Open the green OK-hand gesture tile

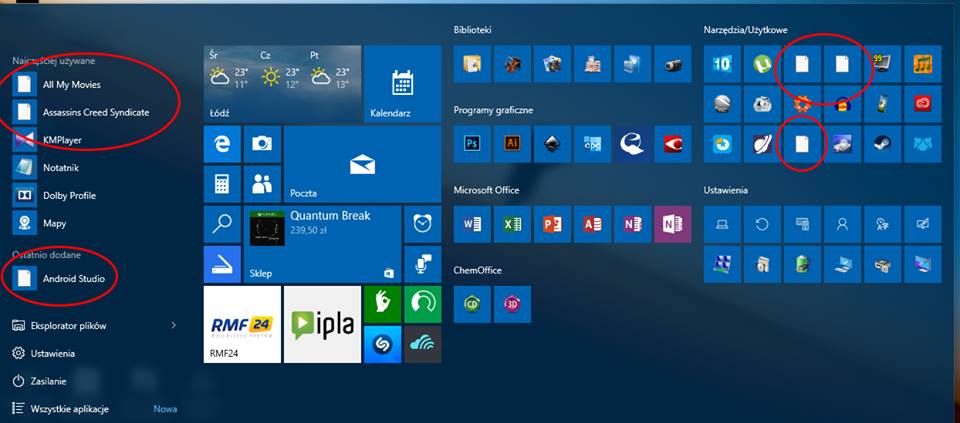tap(383, 304)
